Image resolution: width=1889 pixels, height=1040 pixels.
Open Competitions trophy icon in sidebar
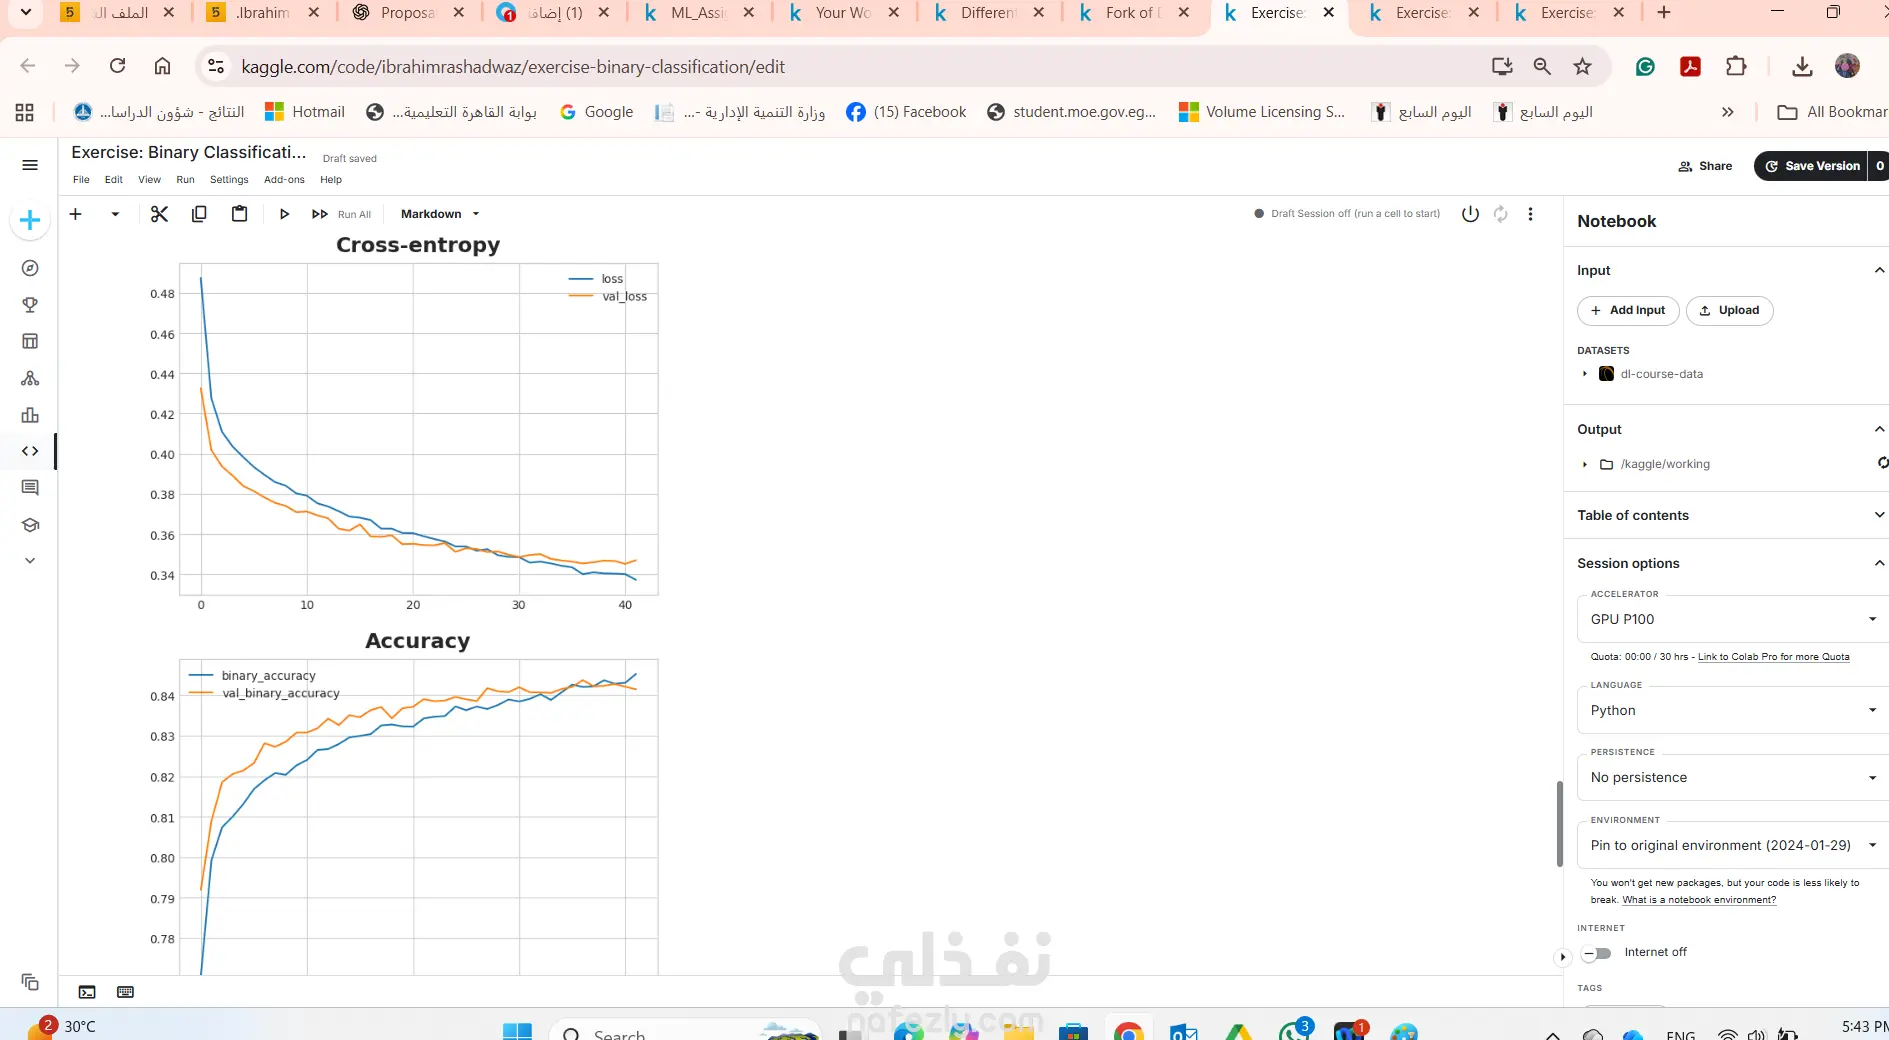click(30, 305)
